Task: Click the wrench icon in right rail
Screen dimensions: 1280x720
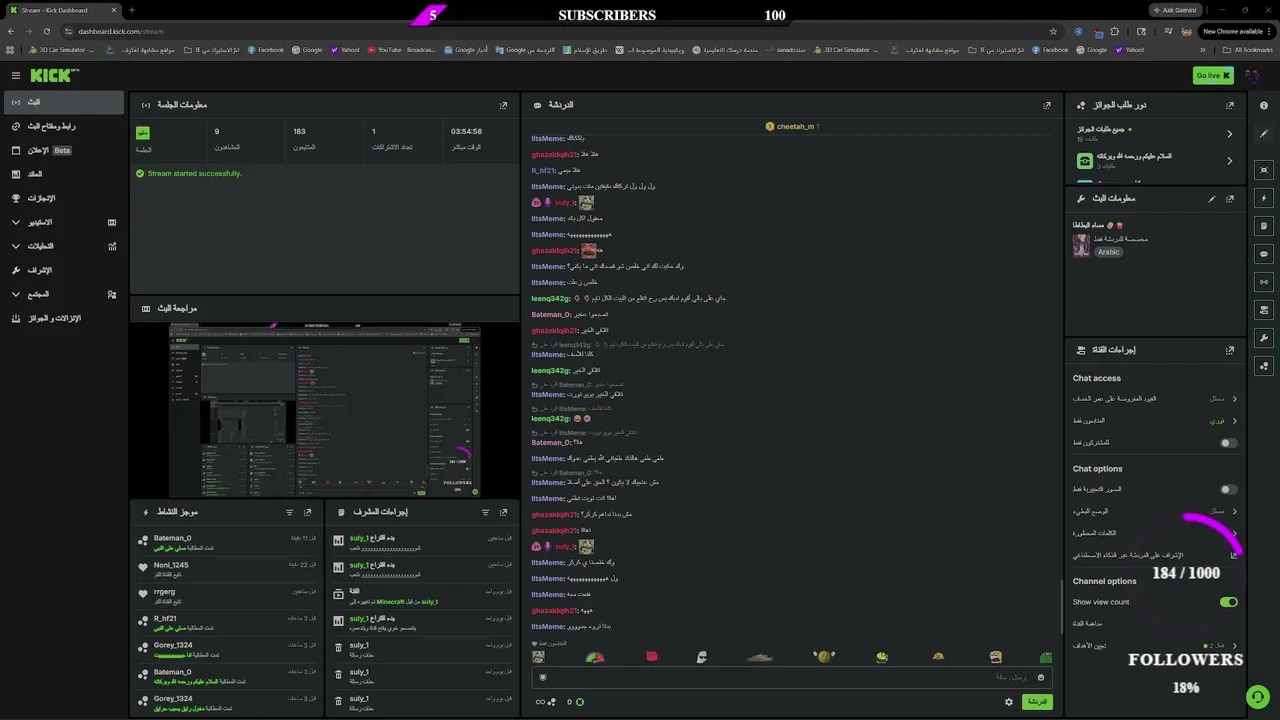Action: coord(1264,338)
